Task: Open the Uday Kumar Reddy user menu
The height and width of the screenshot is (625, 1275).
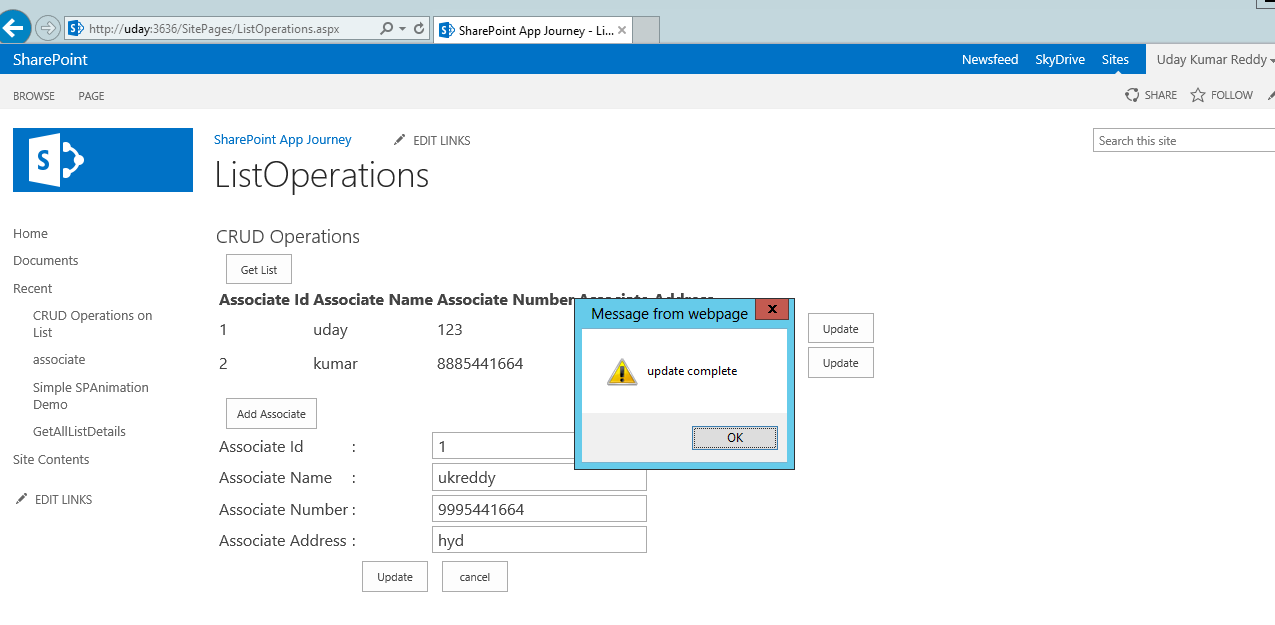Action: 1215,60
